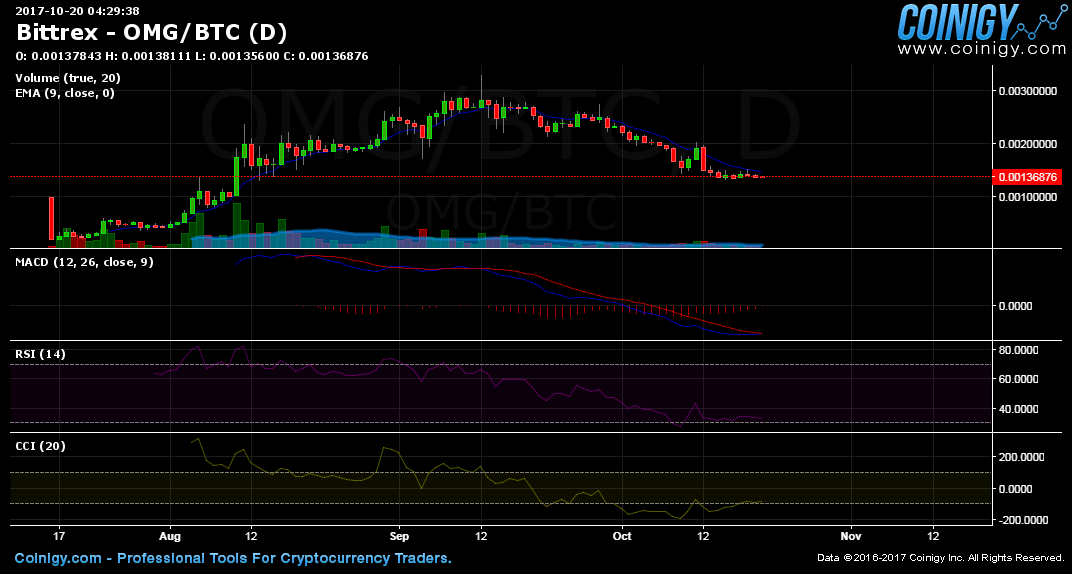This screenshot has width=1072, height=574.
Task: Click the OHLC values line under title
Action: coord(192,56)
